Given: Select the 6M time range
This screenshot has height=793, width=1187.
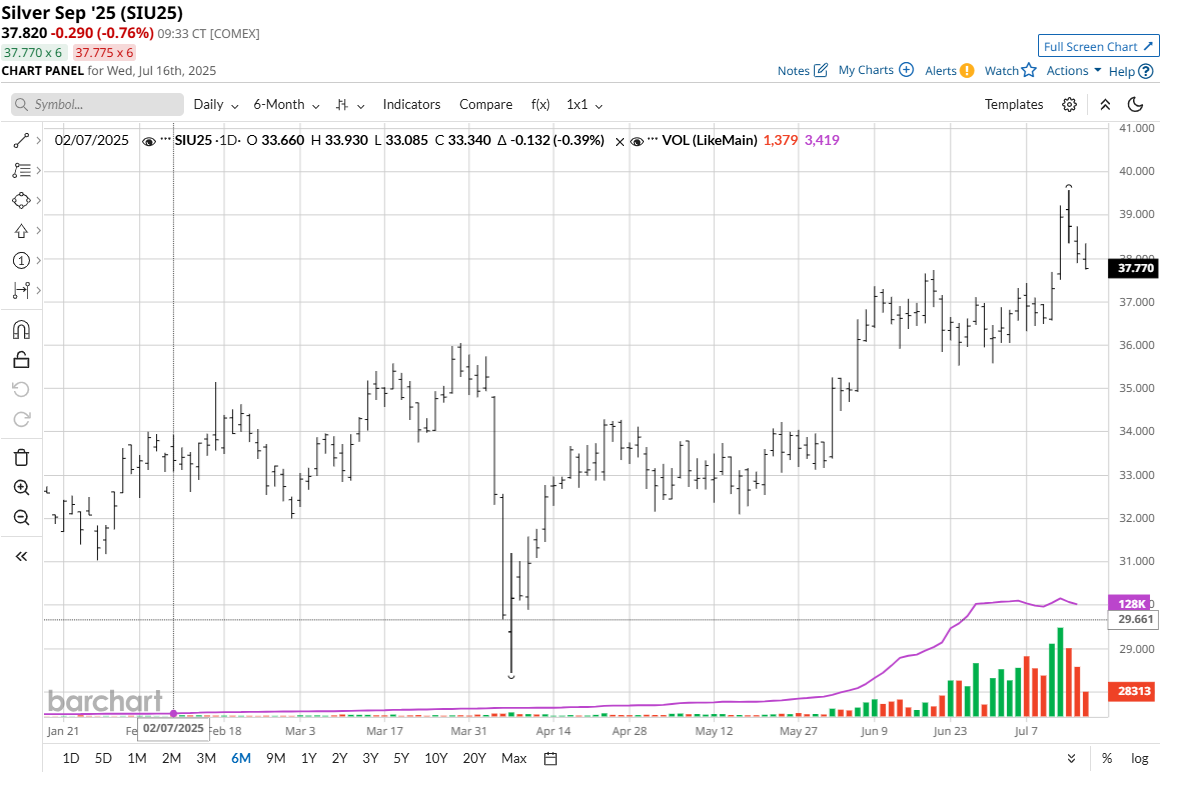Looking at the screenshot, I should (241, 758).
